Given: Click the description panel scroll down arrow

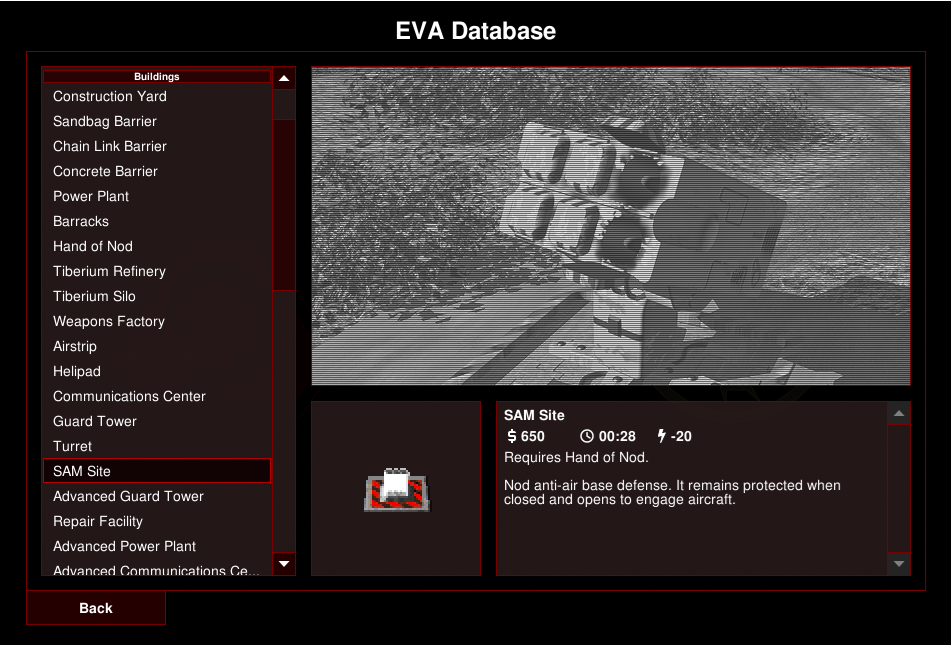Looking at the screenshot, I should pos(899,564).
